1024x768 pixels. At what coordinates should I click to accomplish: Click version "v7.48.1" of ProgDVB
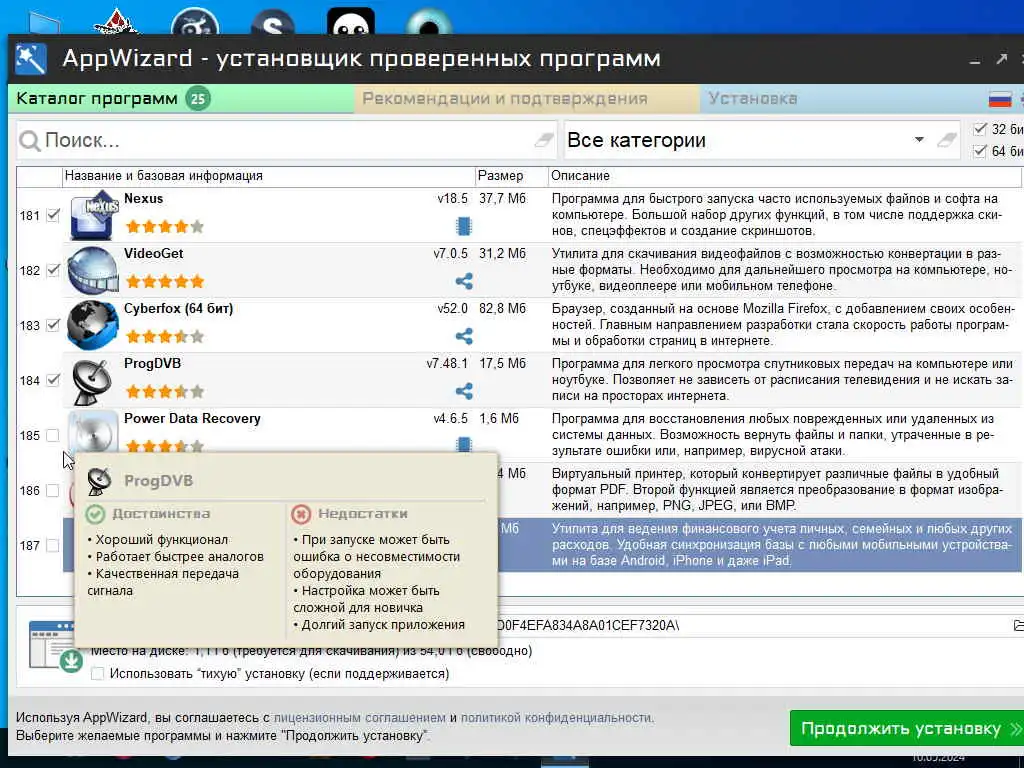(447, 363)
